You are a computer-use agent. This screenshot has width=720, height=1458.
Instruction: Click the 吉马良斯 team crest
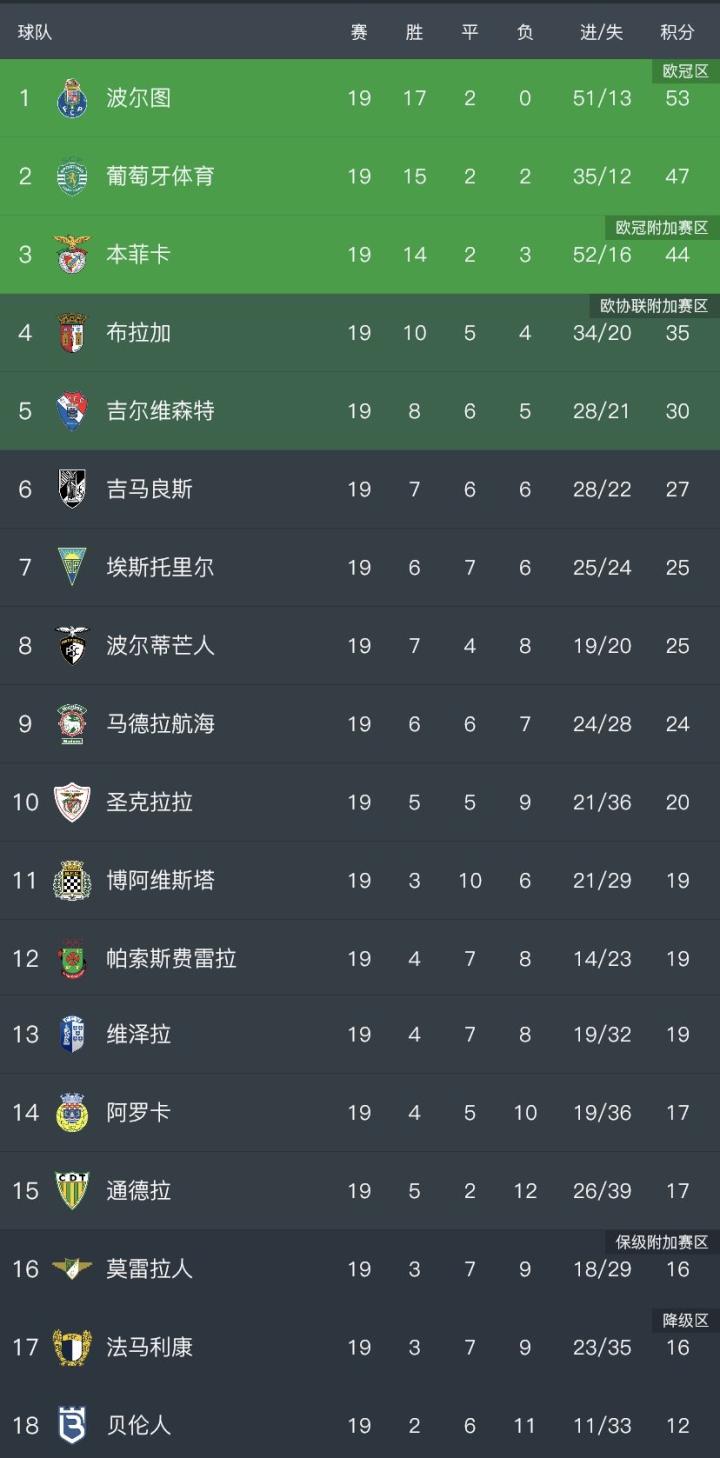(72, 488)
